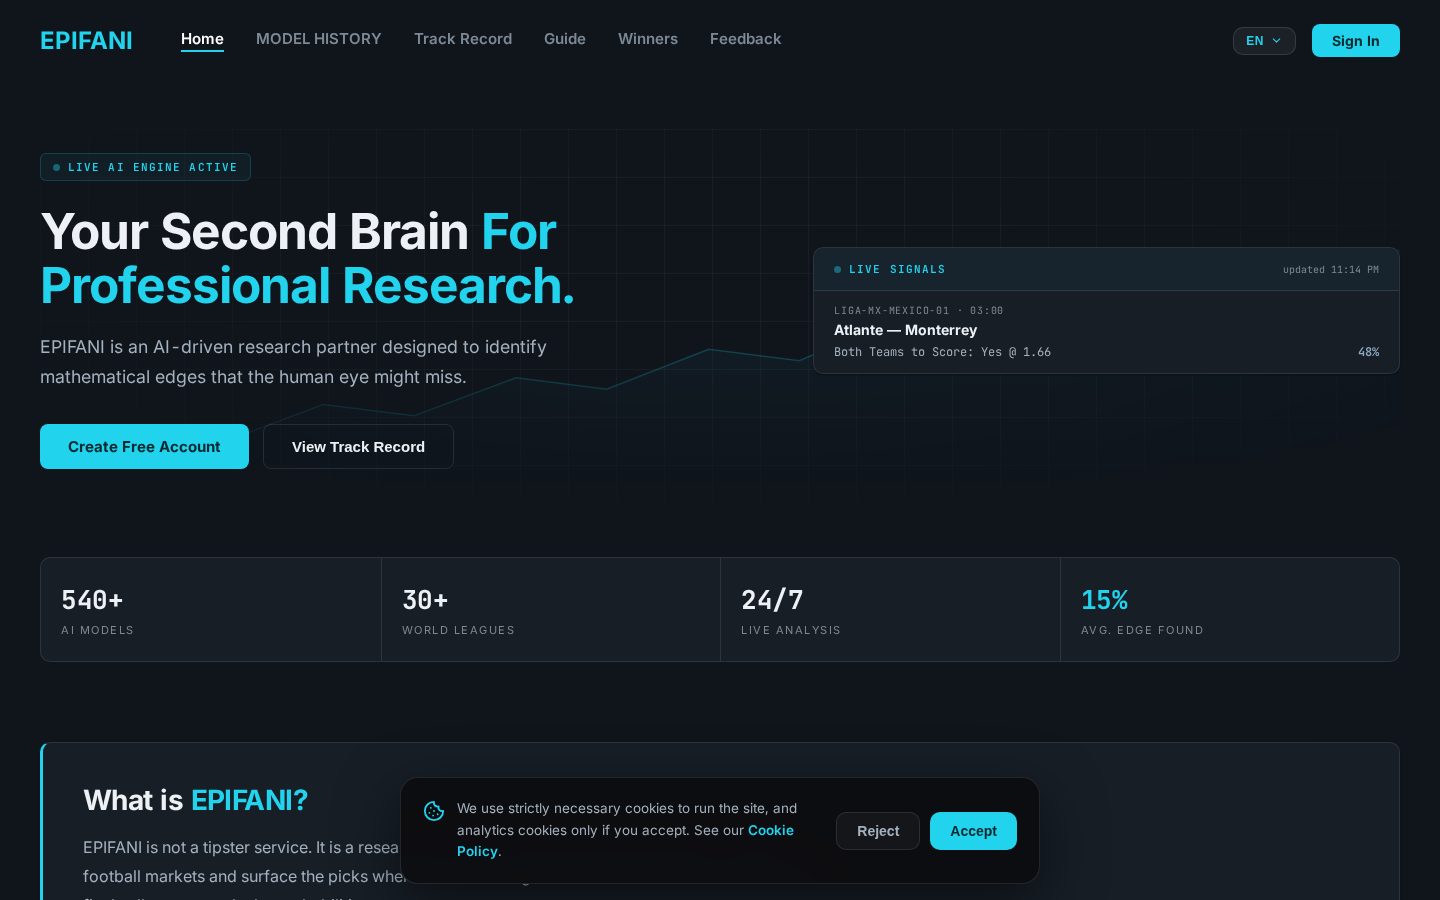Screen dimensions: 1440x900
Task: Click Create Free Account button
Action: coord(144,447)
